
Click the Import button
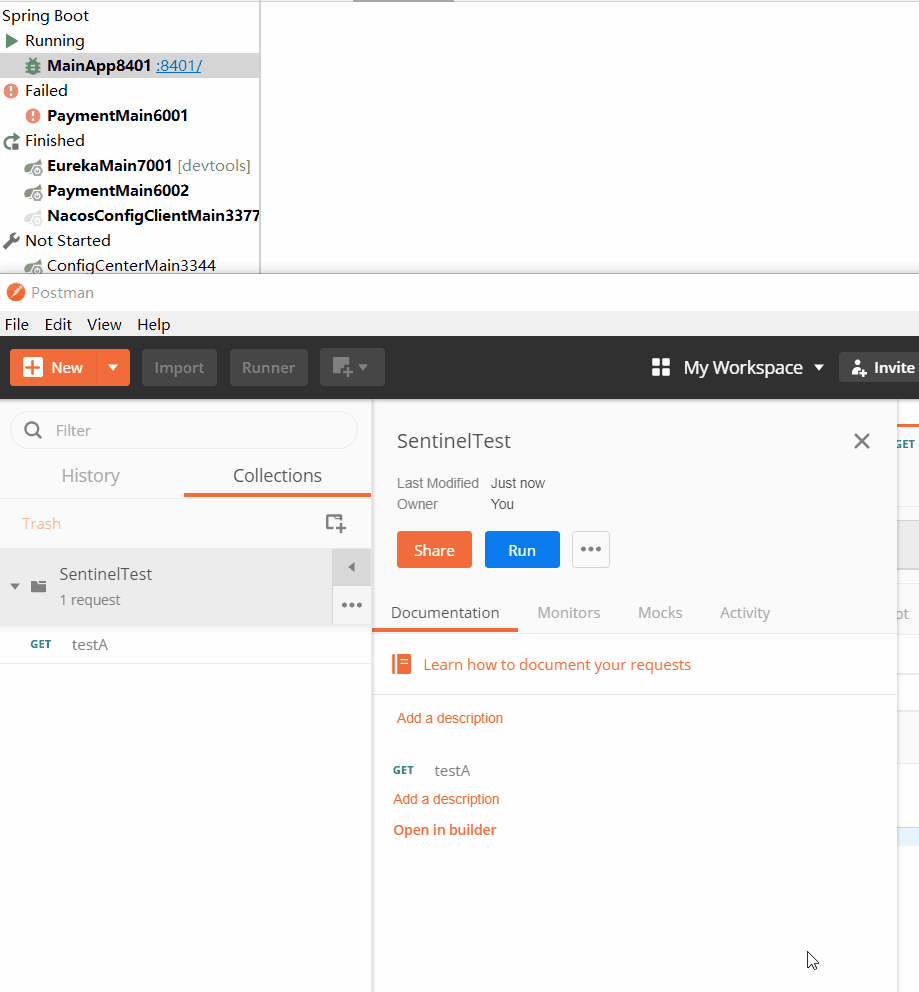click(x=179, y=368)
